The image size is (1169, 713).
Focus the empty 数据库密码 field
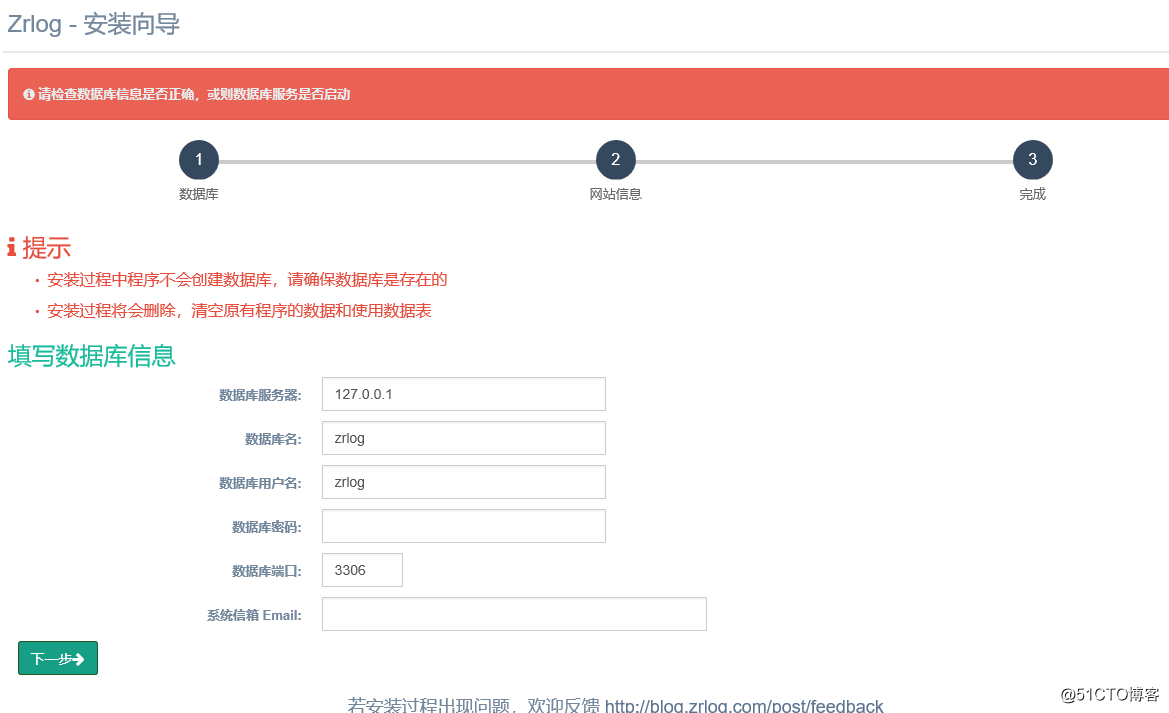click(464, 526)
